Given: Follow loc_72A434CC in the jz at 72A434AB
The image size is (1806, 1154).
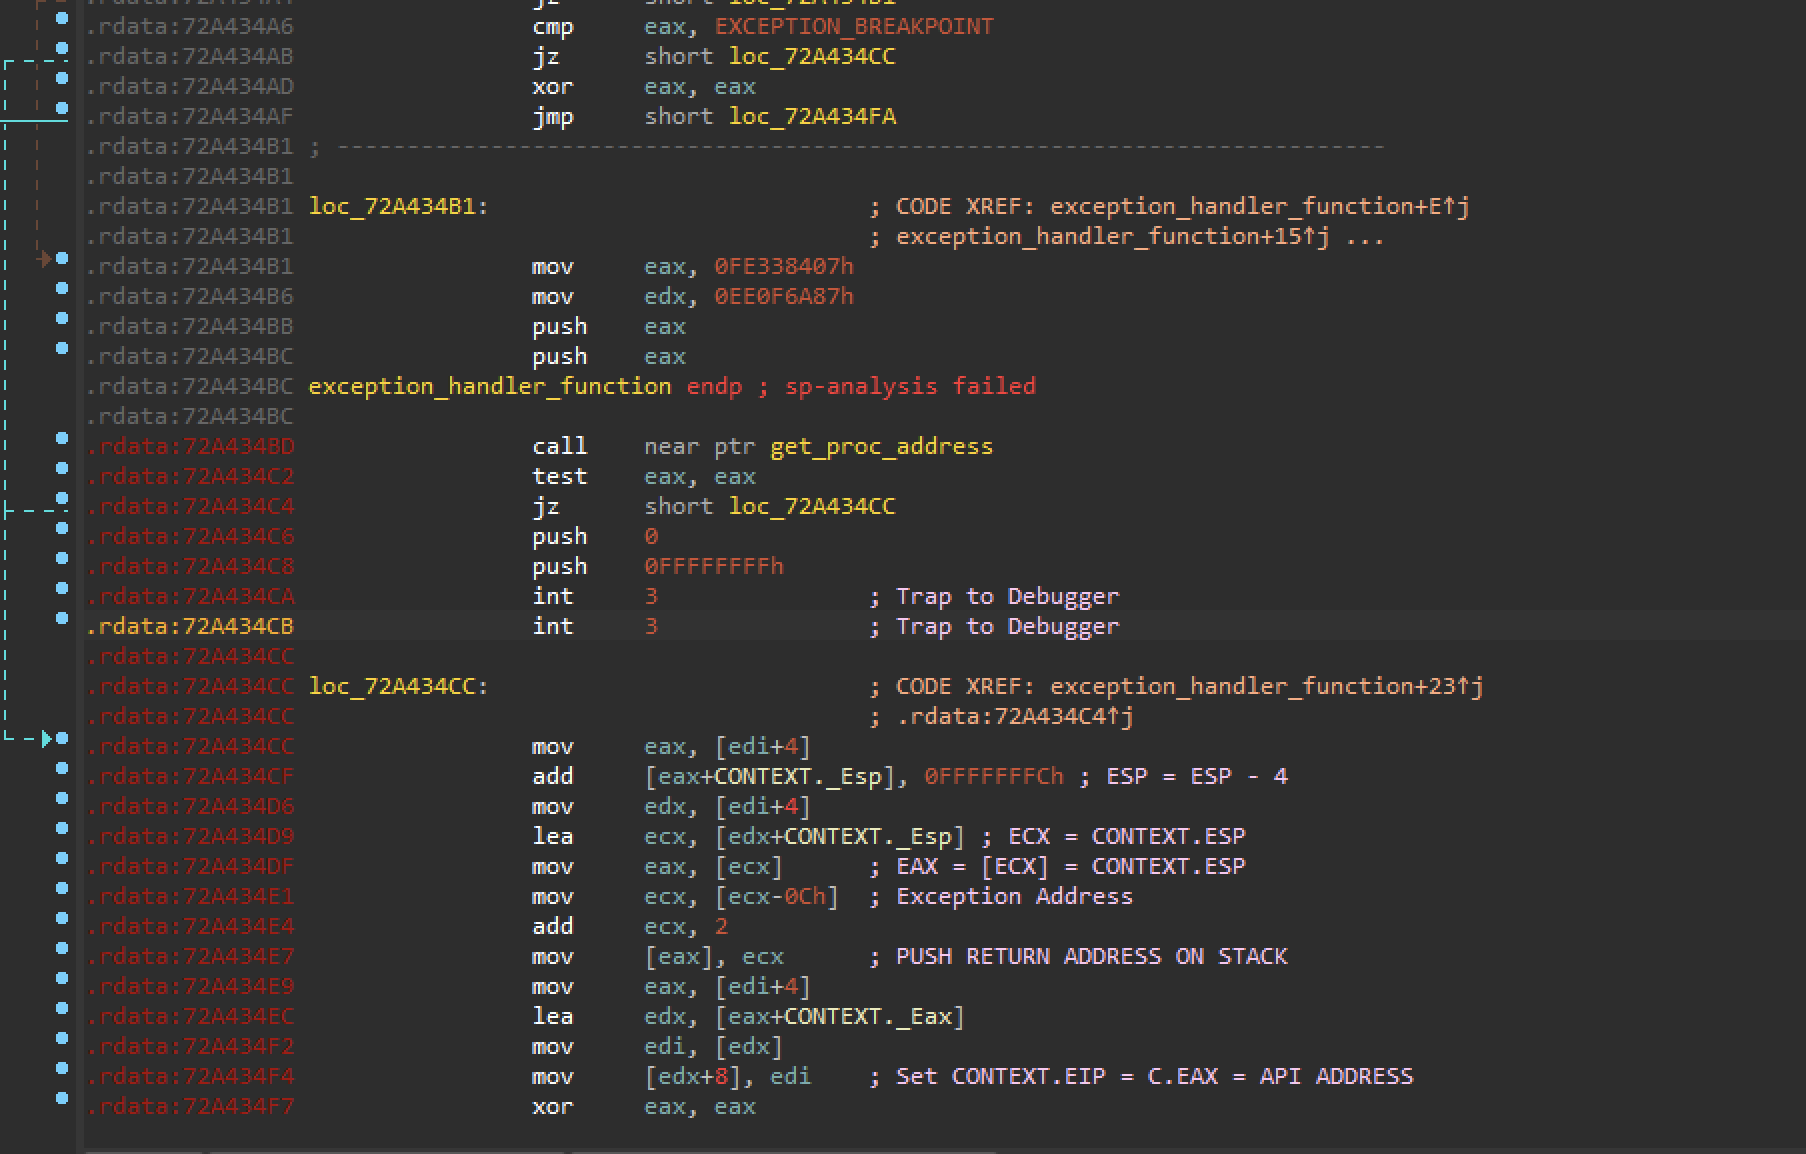Looking at the screenshot, I should 812,57.
